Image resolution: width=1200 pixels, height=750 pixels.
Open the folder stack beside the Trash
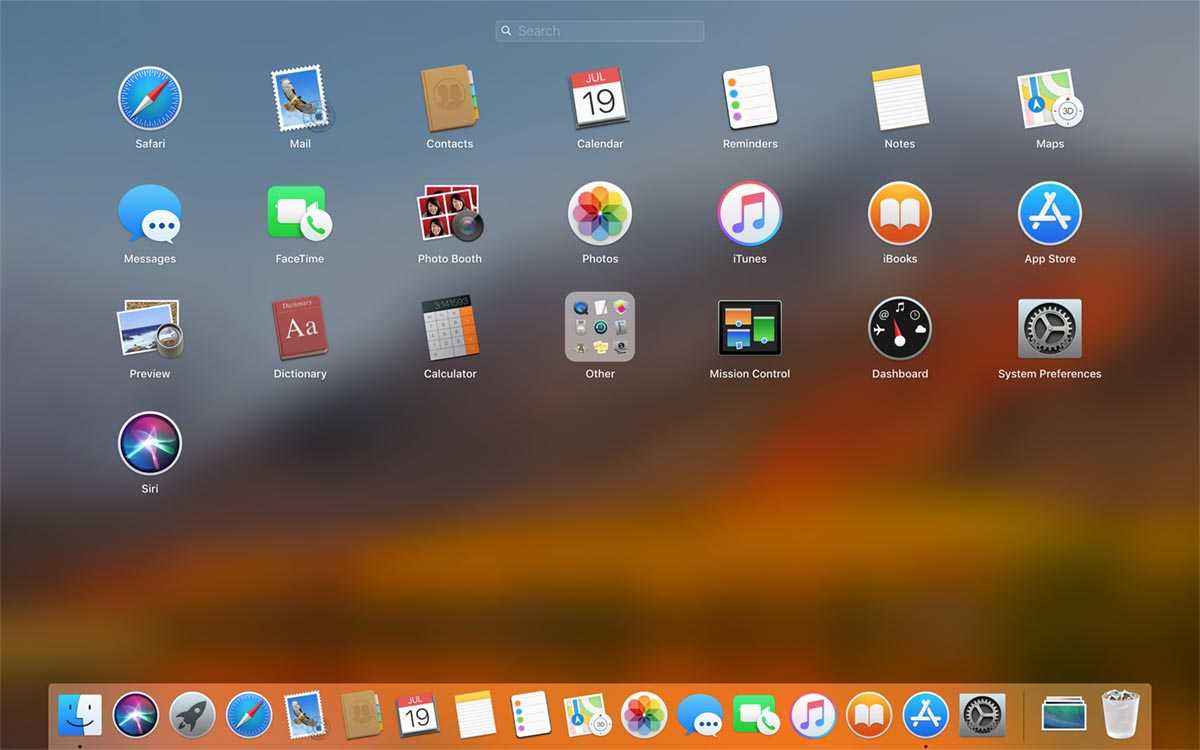click(1063, 714)
